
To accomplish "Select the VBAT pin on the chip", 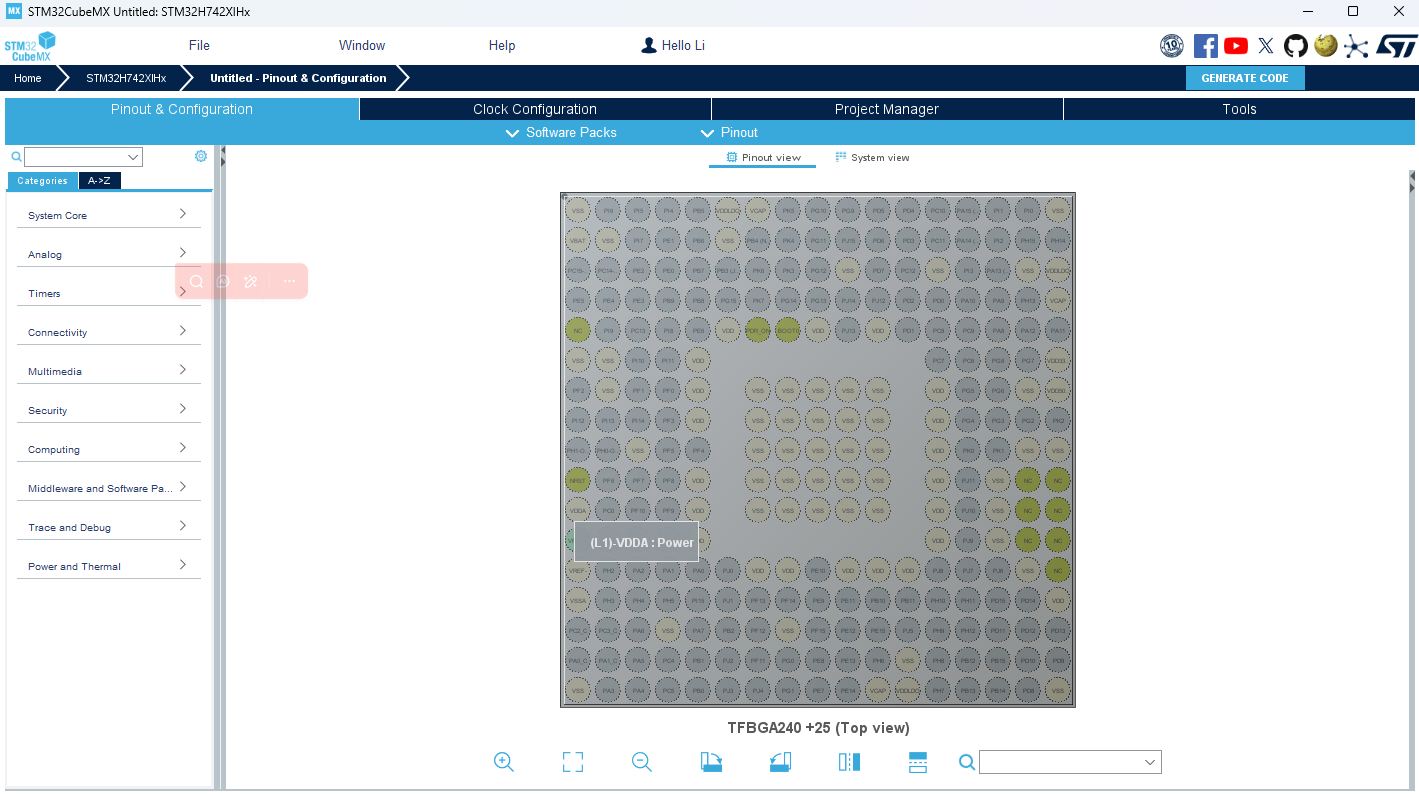I will click(578, 240).
